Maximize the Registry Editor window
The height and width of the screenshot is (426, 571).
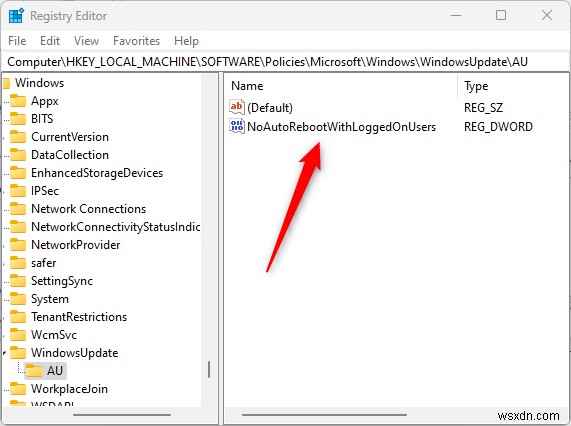coord(501,15)
